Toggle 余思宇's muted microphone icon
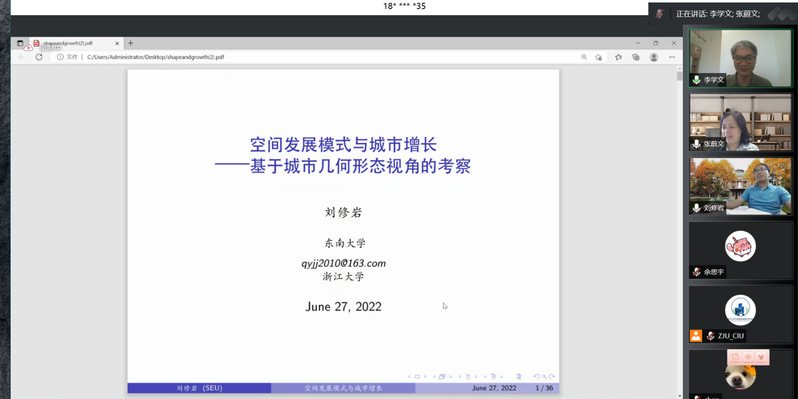Viewport: 798px width, 399px height. point(696,272)
